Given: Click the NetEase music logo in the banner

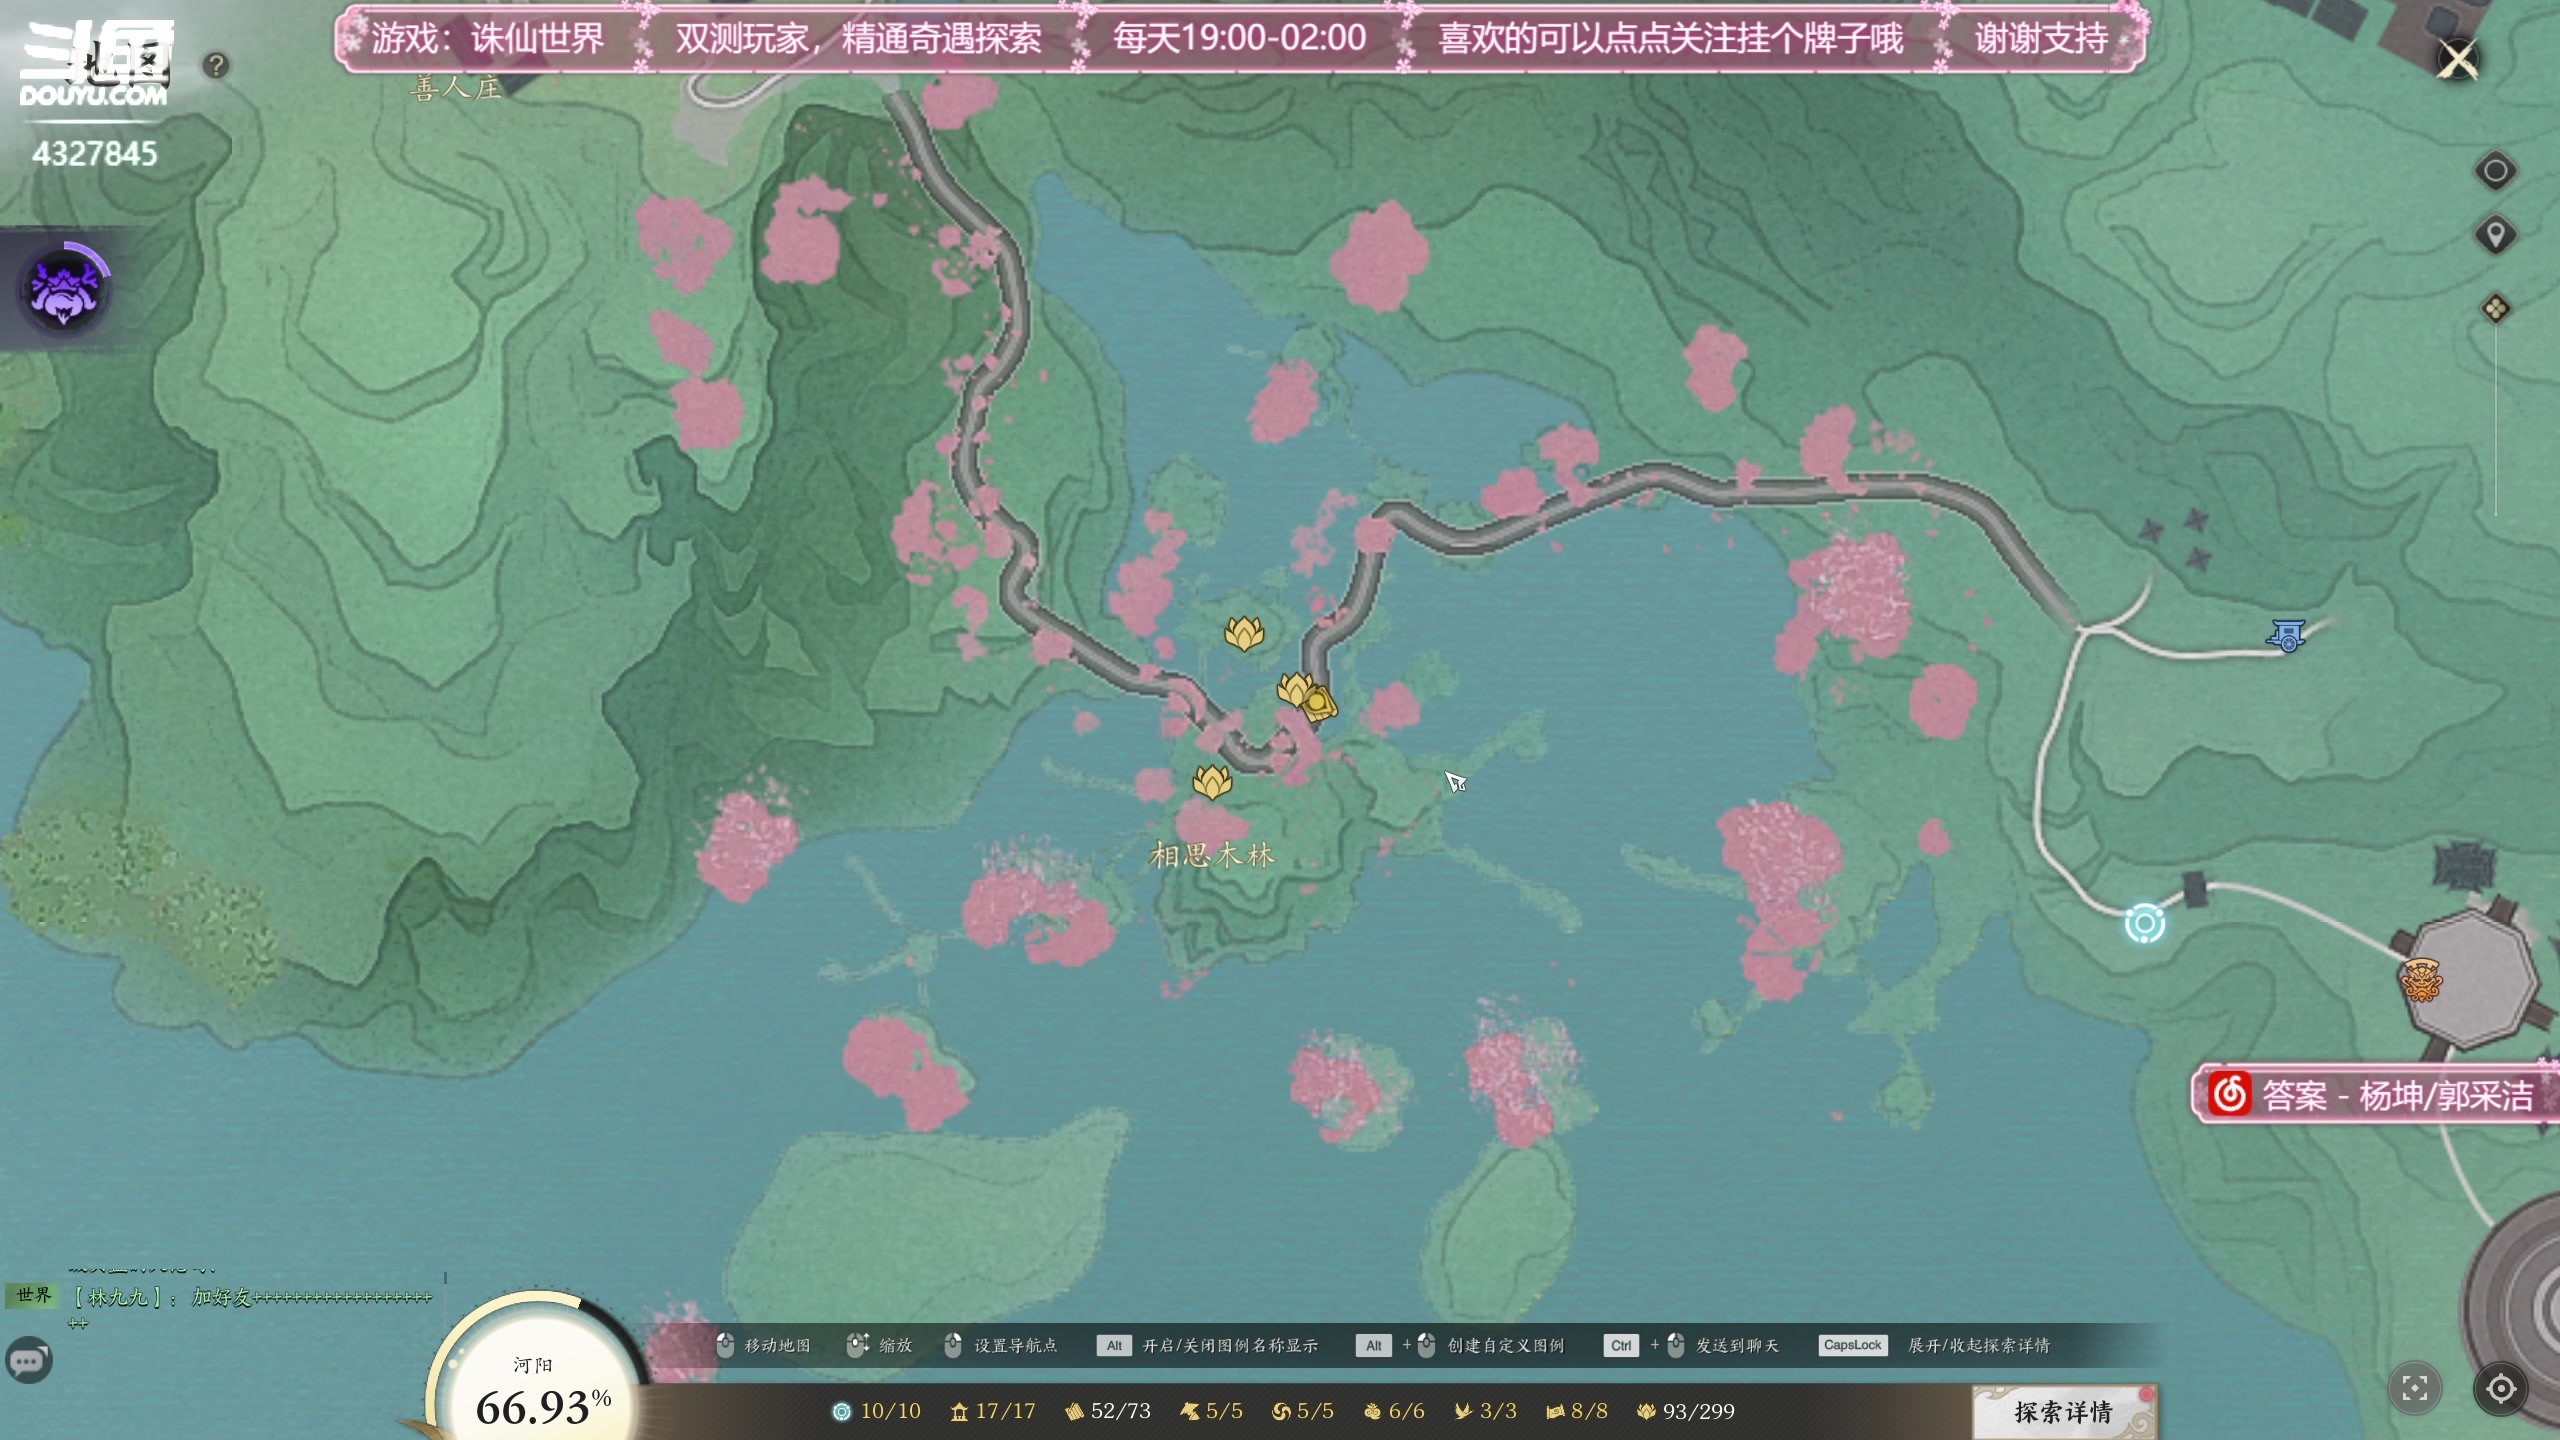Looking at the screenshot, I should (2229, 1094).
